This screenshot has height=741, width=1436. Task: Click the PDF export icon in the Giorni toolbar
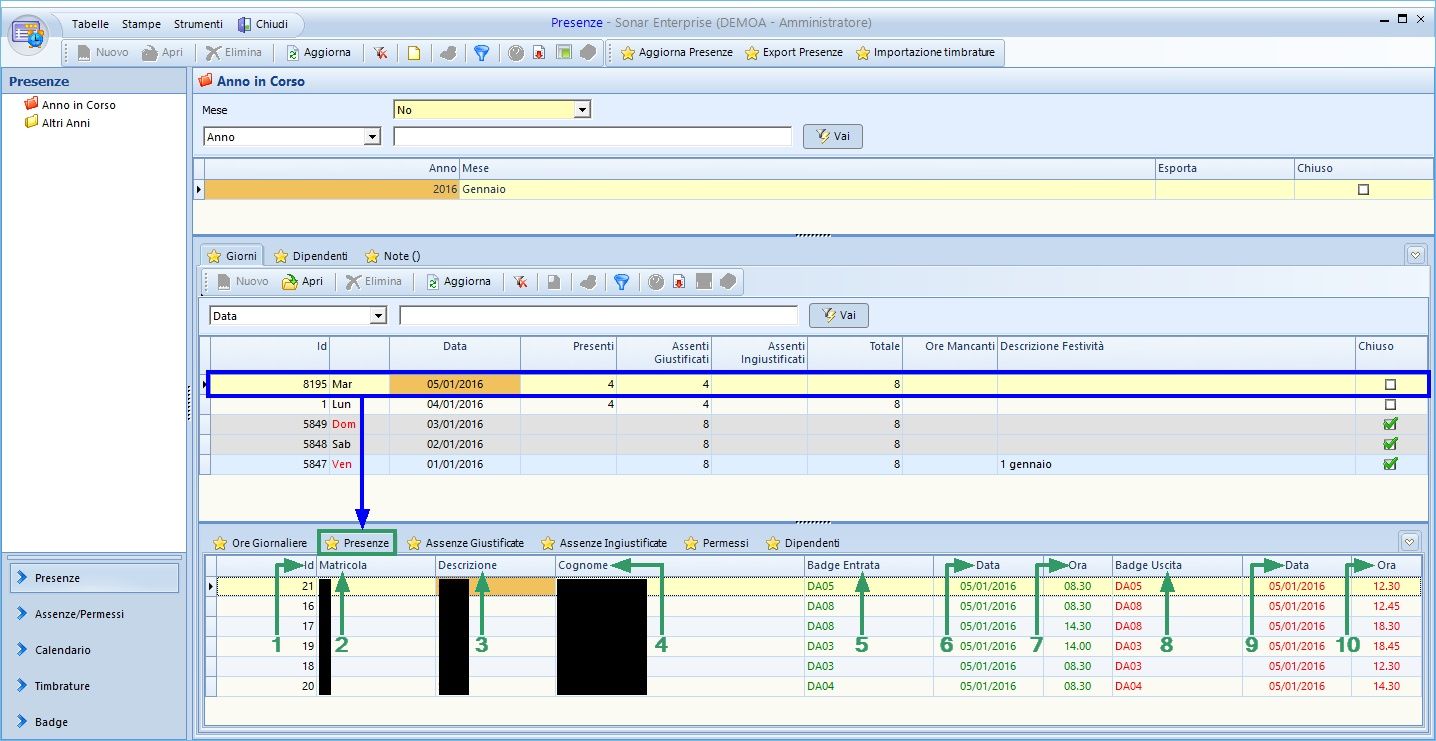tap(679, 282)
